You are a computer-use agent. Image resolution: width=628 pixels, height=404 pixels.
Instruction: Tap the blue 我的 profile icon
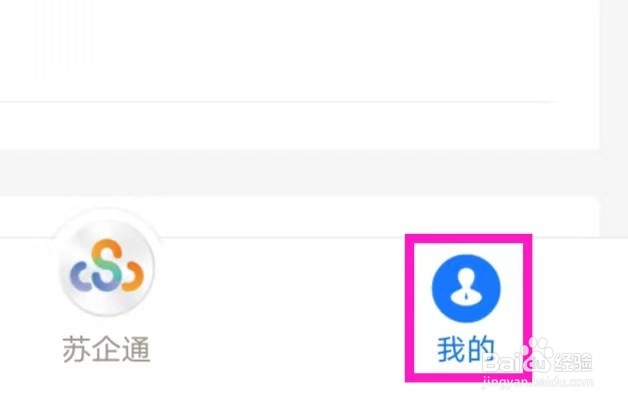point(466,288)
